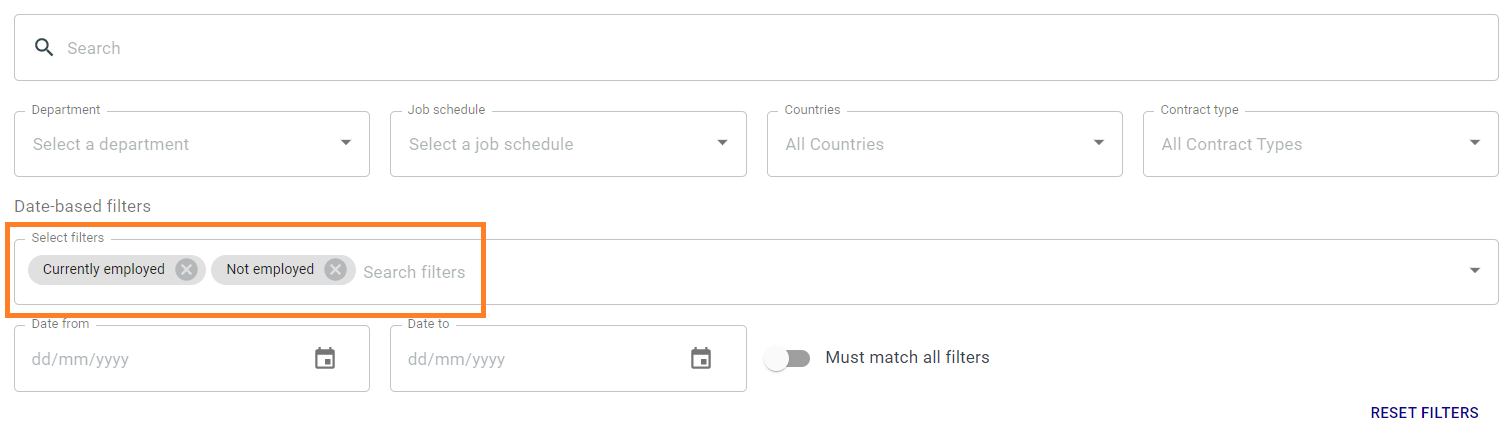Click the Must match all filters label

(907, 357)
